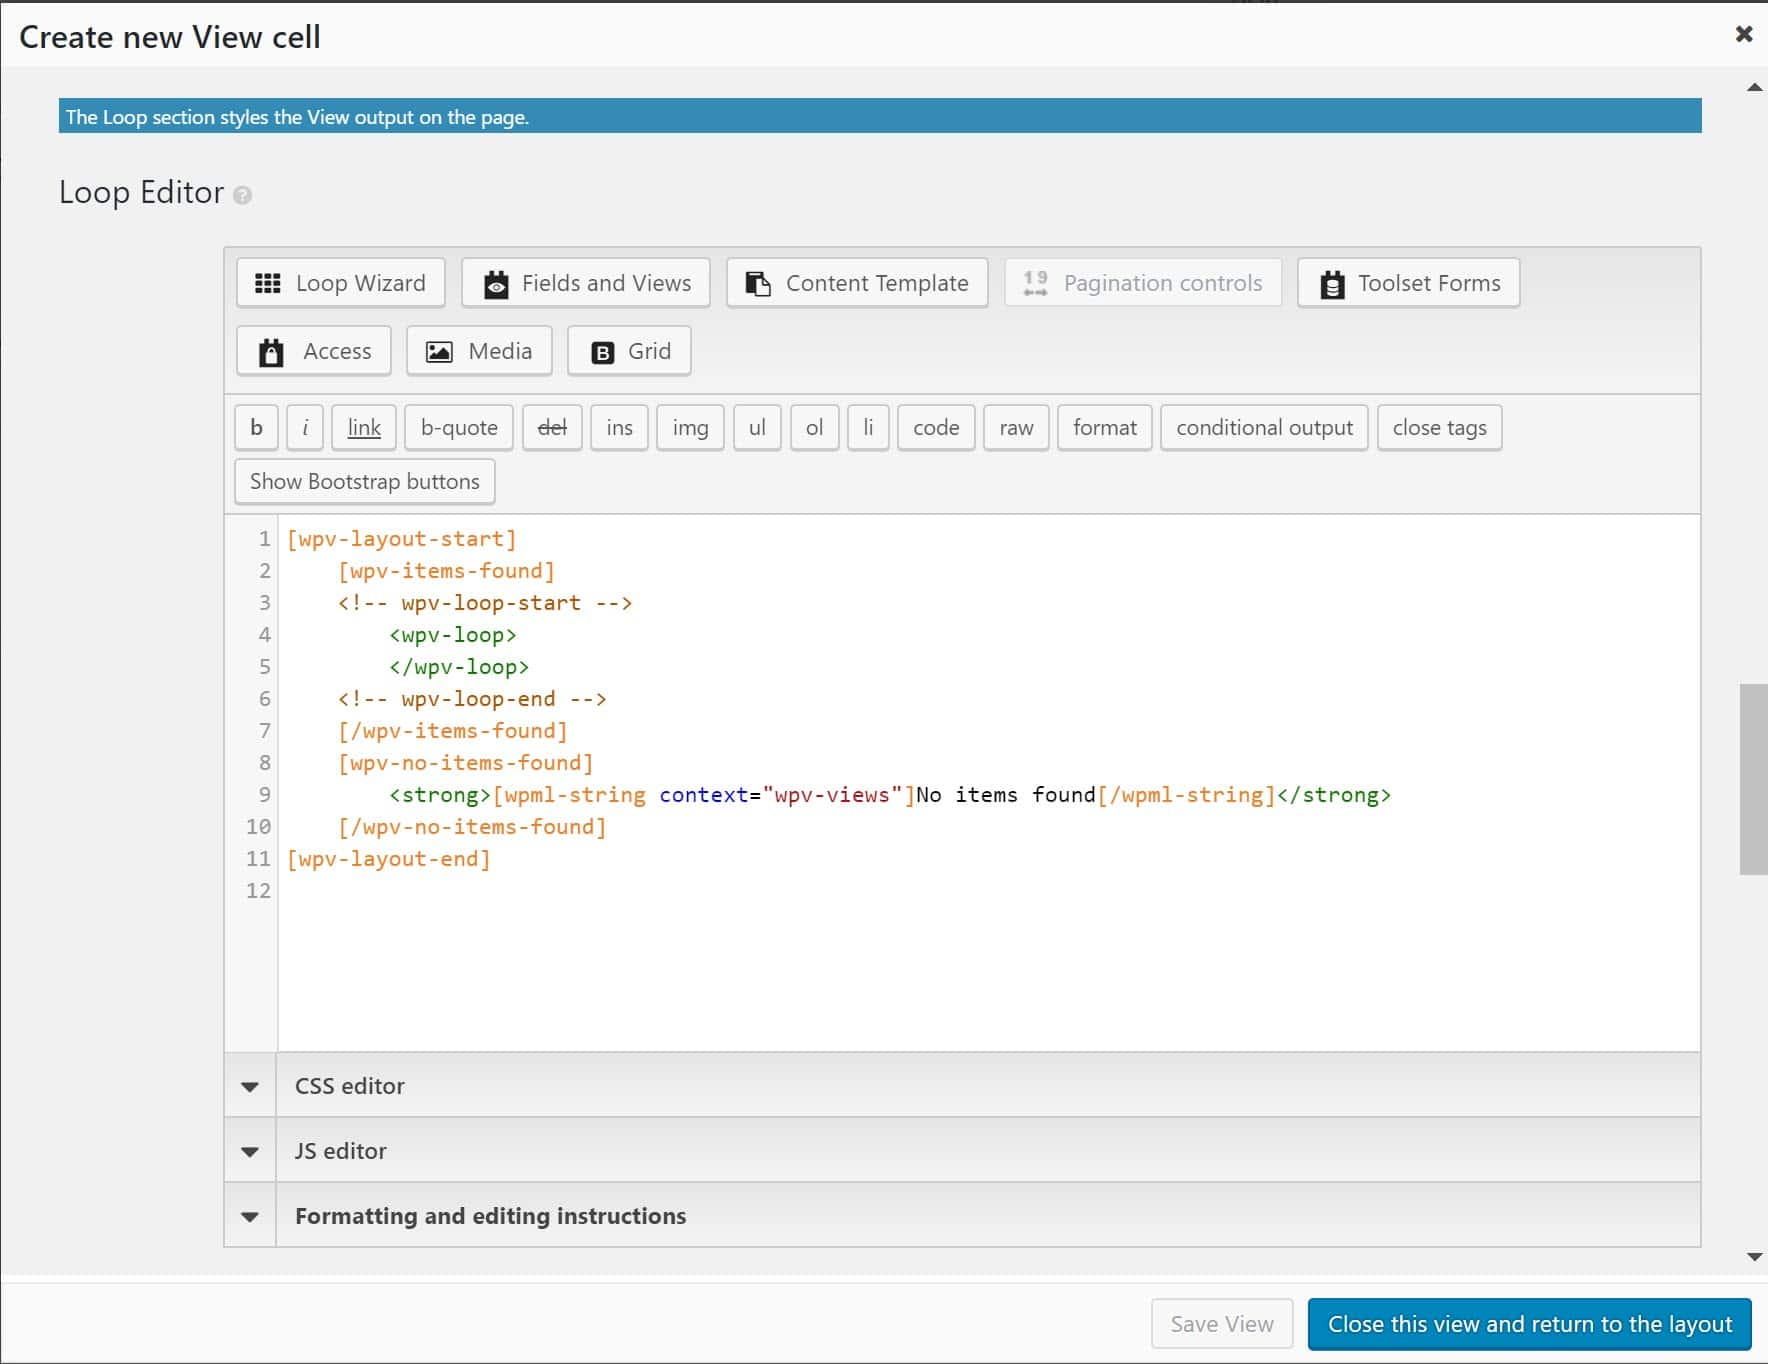Insert a Content Template
This screenshot has width=1768, height=1364.
[x=856, y=283]
